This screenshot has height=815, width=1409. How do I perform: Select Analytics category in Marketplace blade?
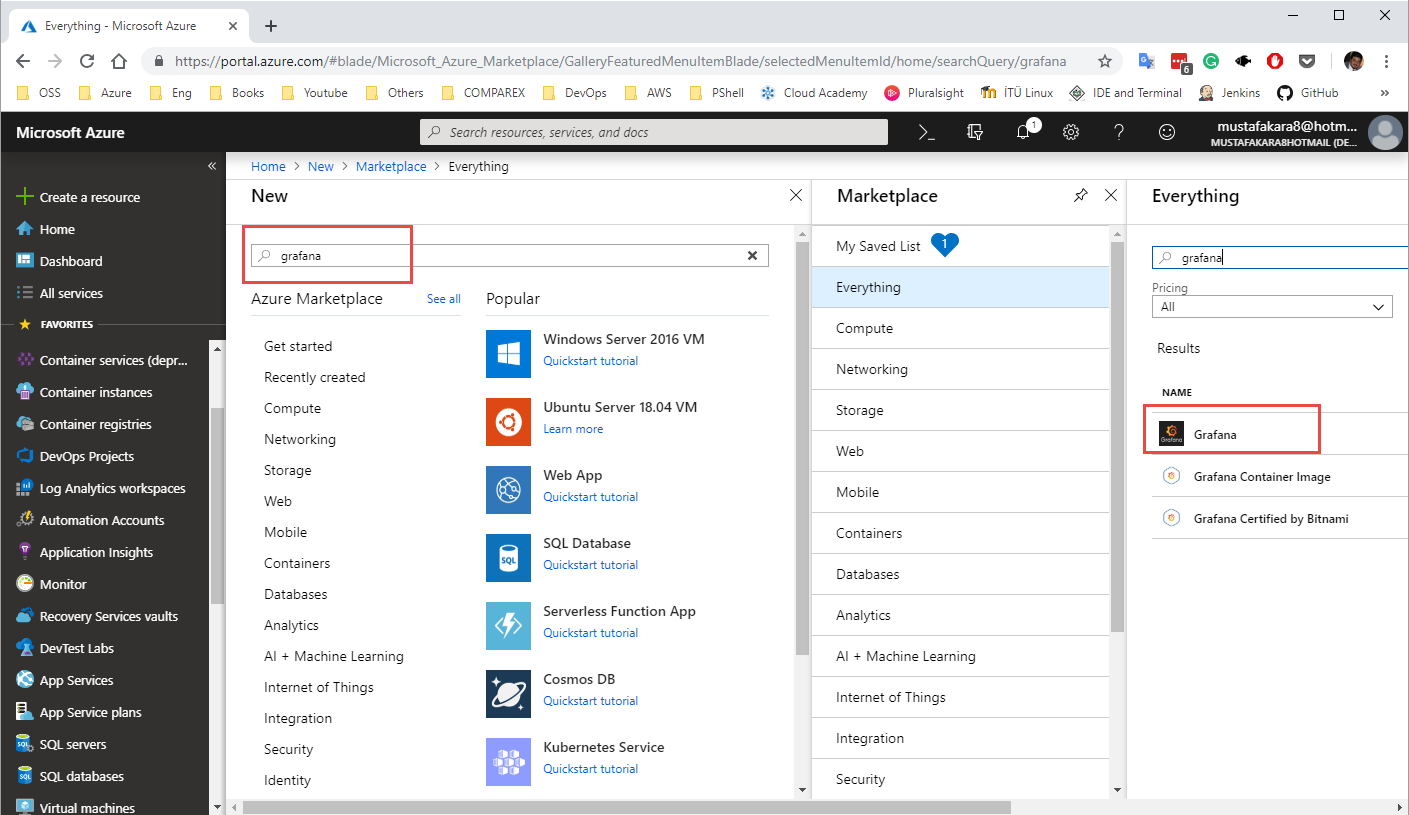coord(960,615)
